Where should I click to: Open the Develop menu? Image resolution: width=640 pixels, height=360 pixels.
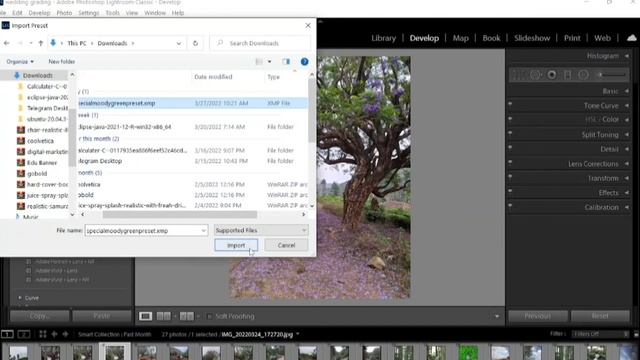click(40, 13)
